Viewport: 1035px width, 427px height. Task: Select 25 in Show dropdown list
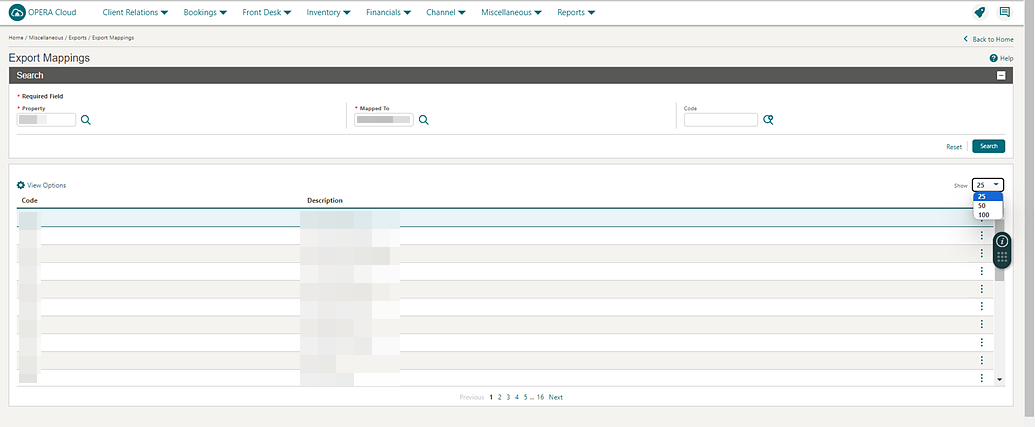click(x=987, y=197)
